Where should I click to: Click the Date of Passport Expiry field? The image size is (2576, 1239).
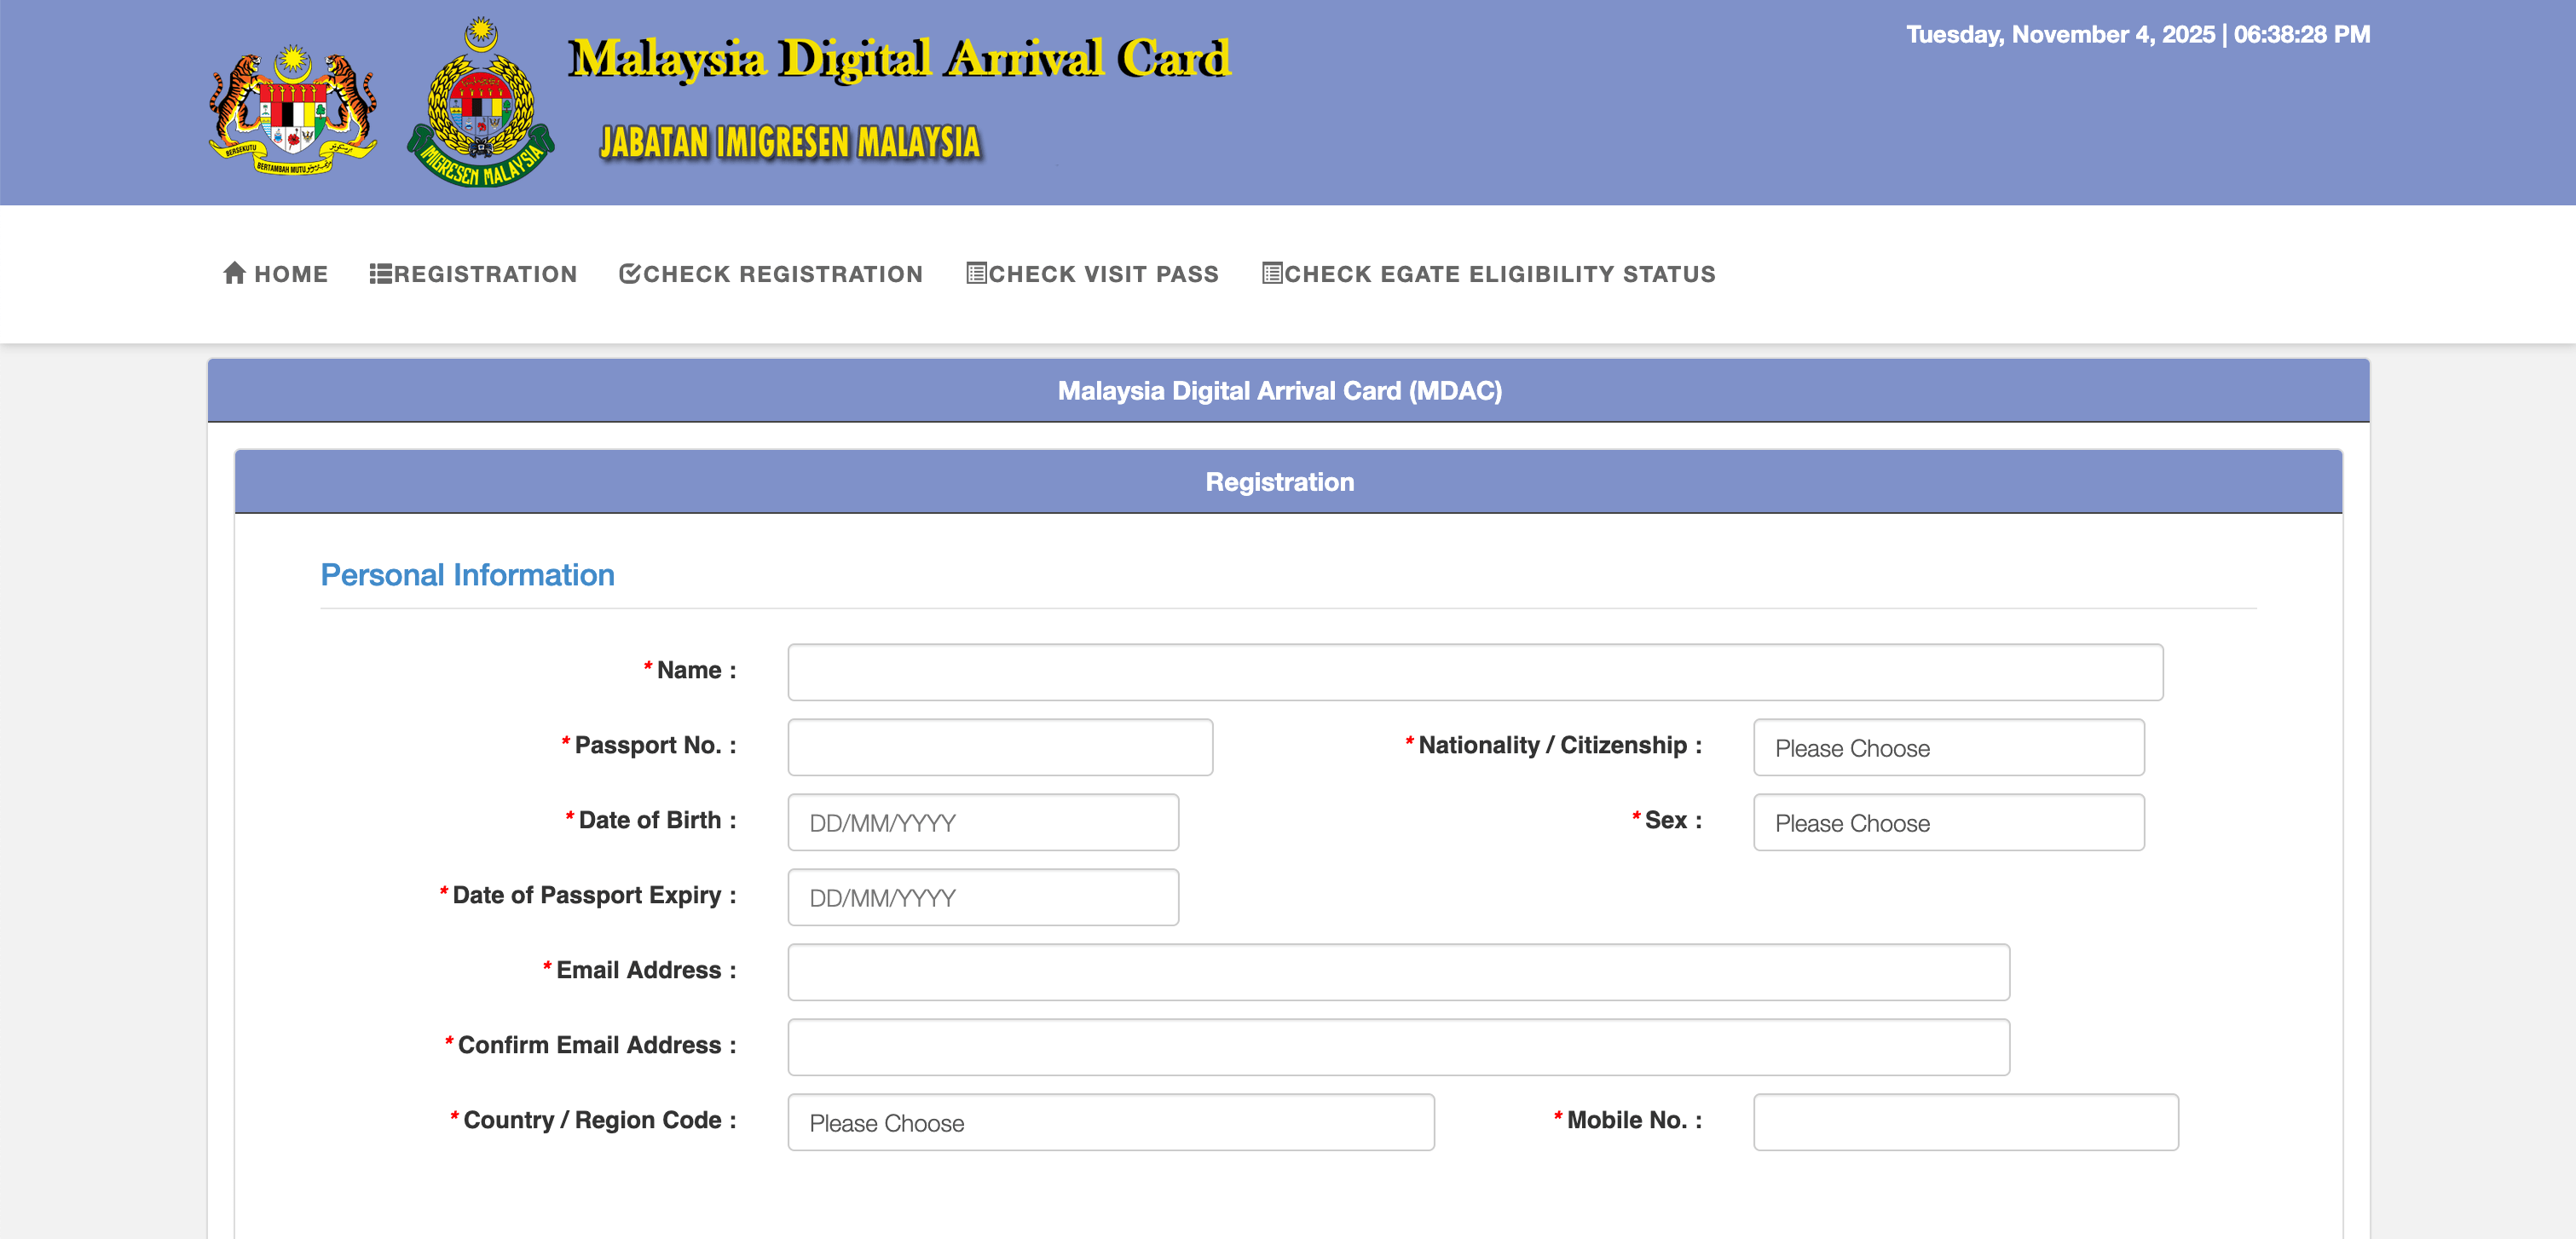pos(983,897)
